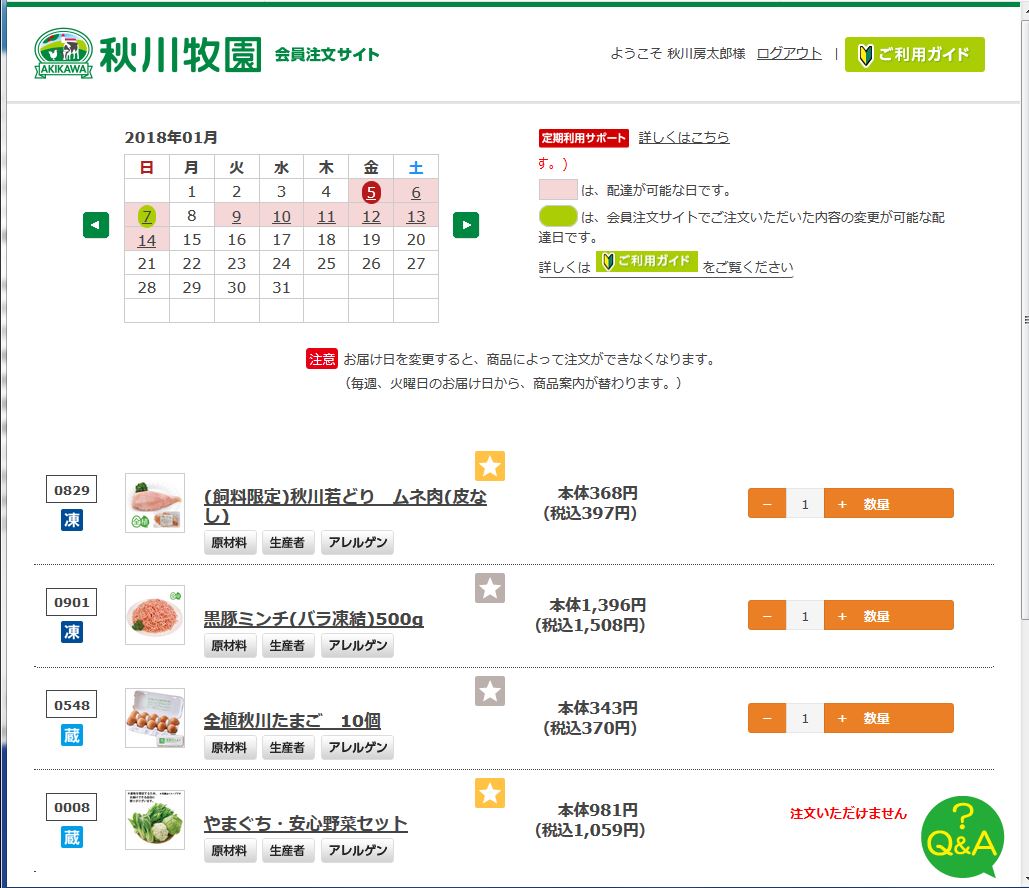
Task: Open product link 全植秋川たまご 10個
Action: [x=292, y=721]
